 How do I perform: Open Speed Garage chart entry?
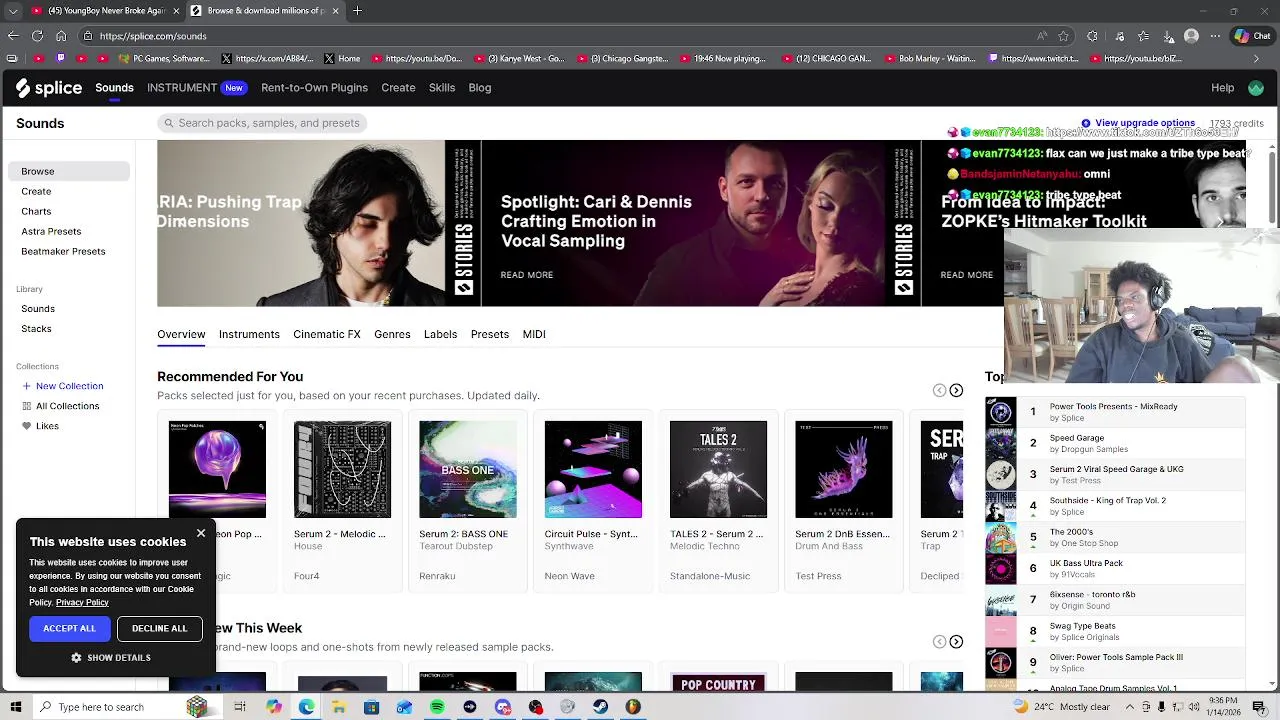[1115, 443]
